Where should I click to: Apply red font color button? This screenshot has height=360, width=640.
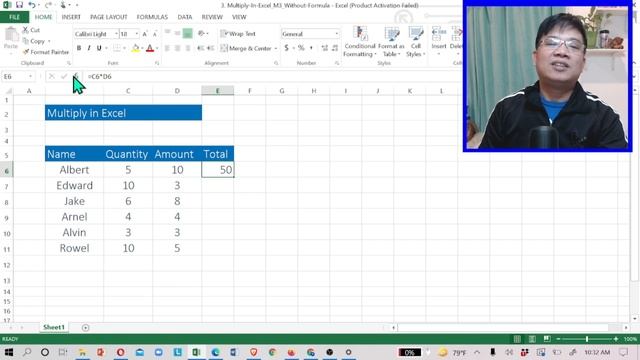tap(150, 48)
